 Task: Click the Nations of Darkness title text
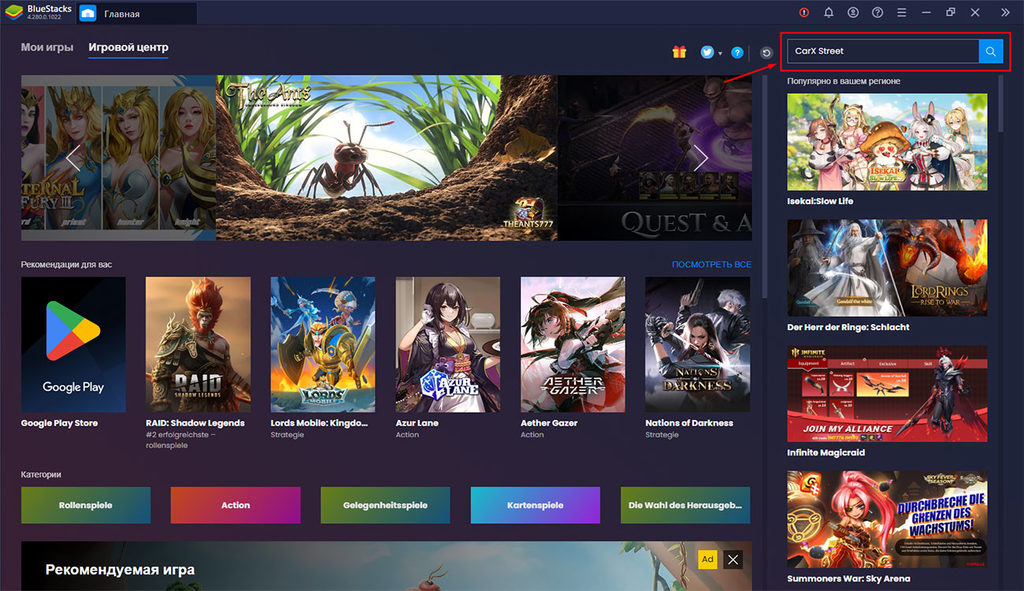[x=689, y=423]
